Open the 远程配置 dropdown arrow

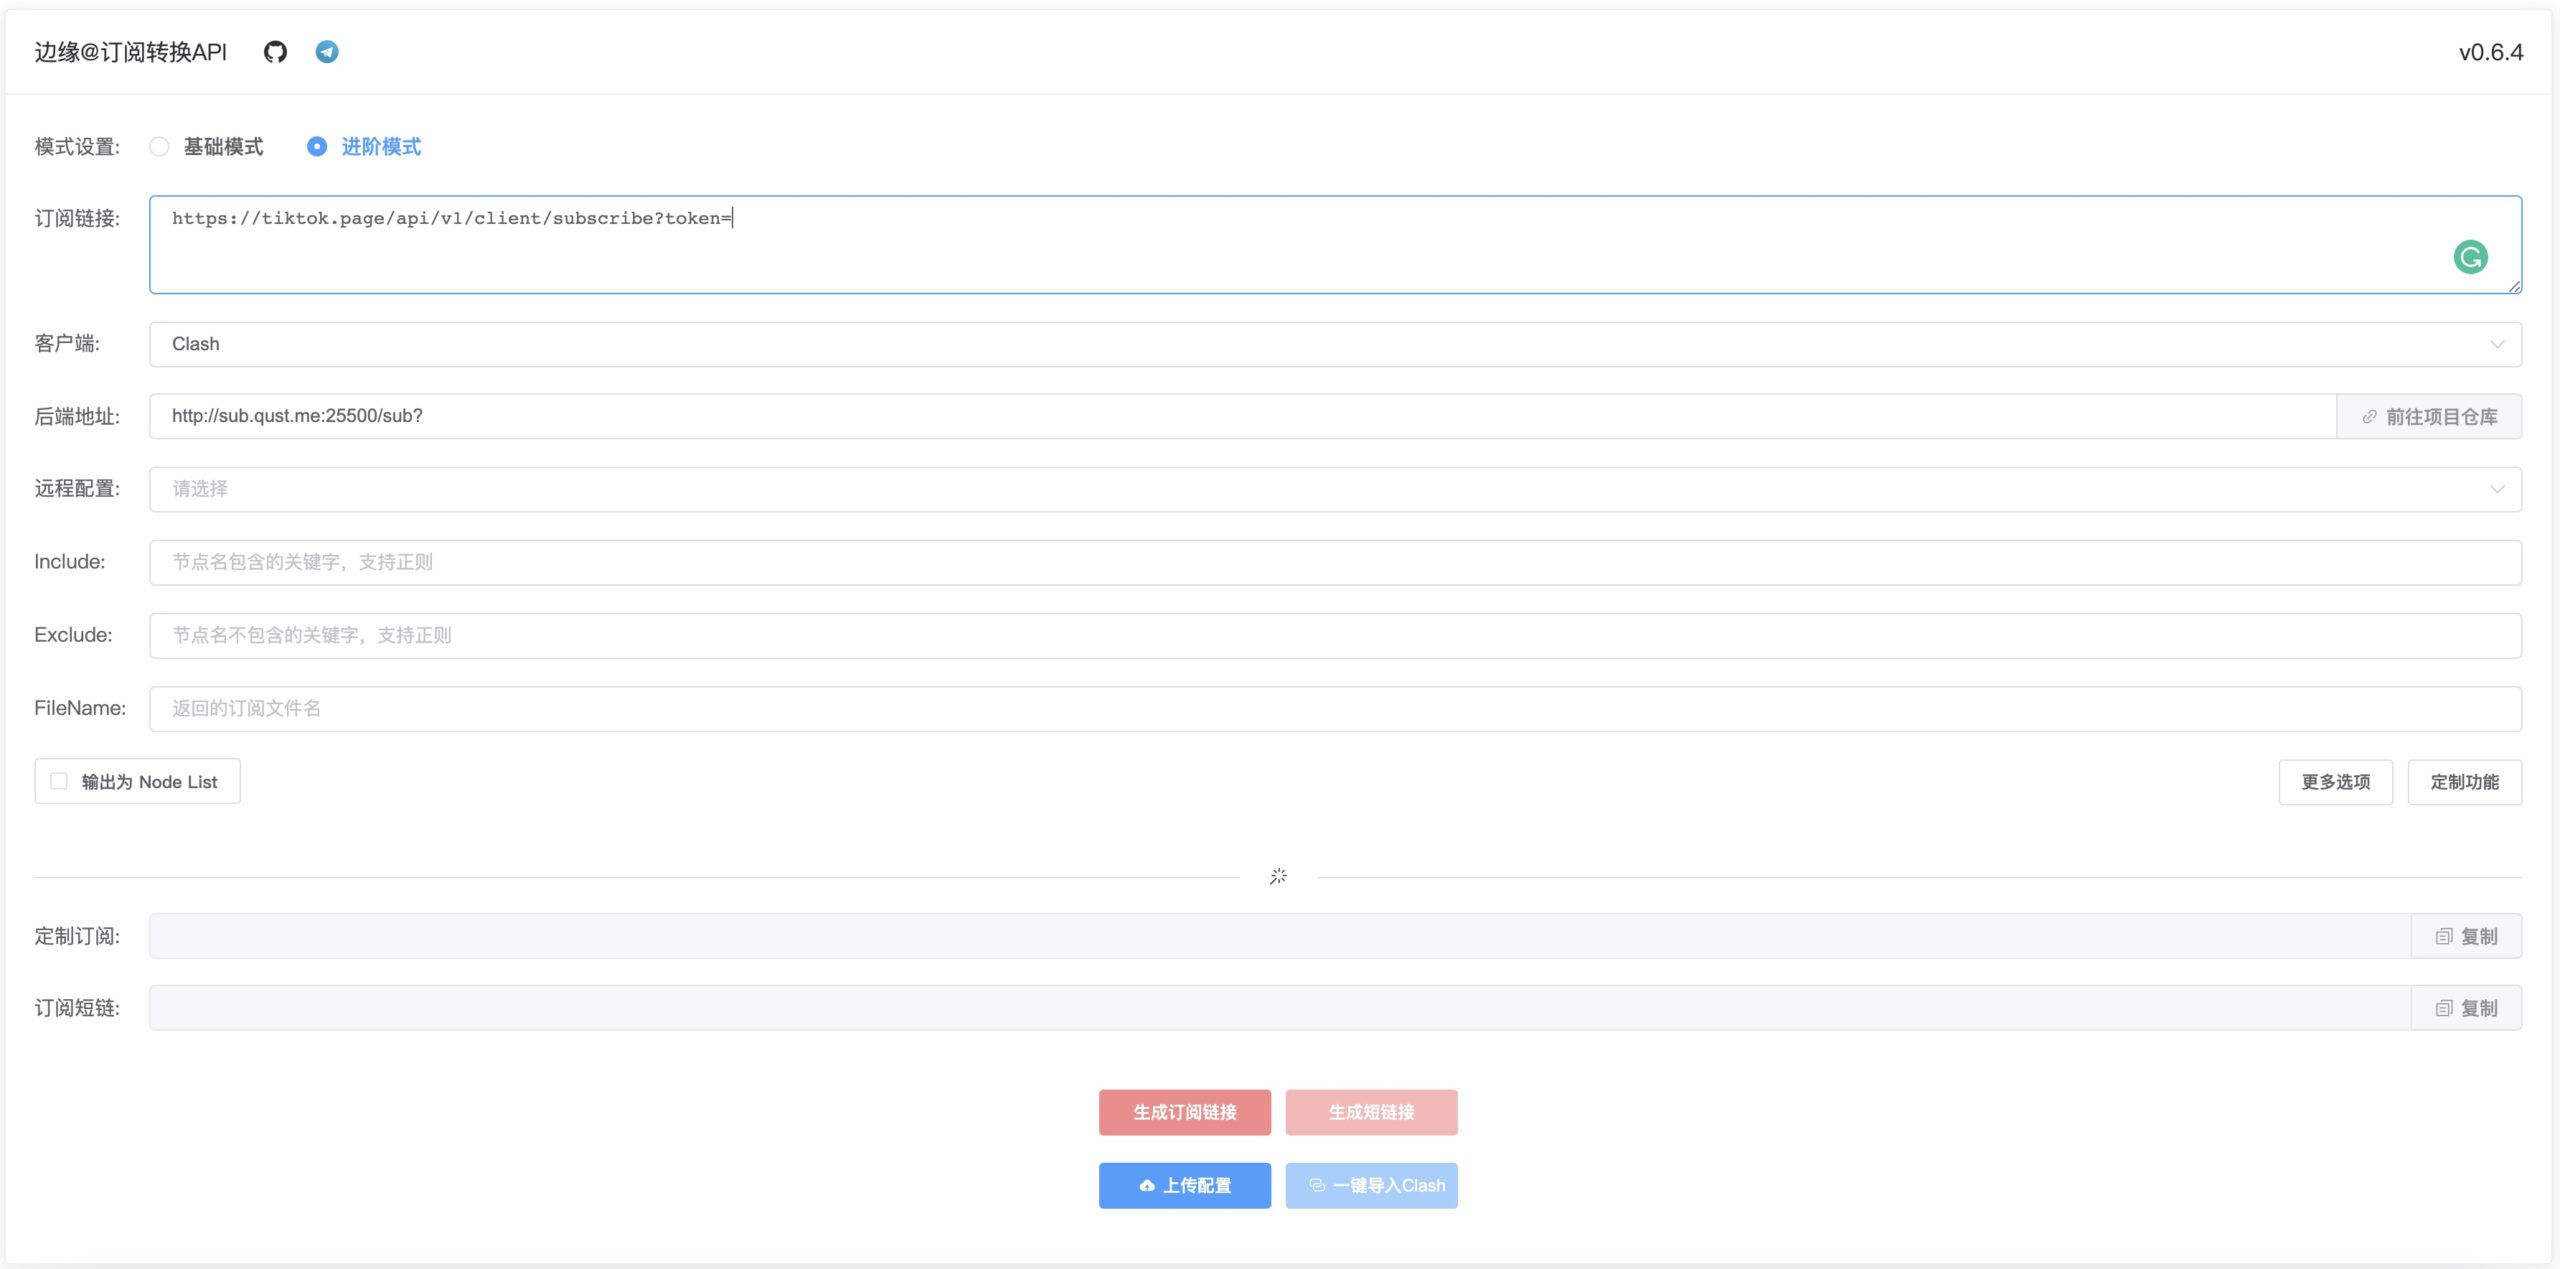coord(2496,489)
